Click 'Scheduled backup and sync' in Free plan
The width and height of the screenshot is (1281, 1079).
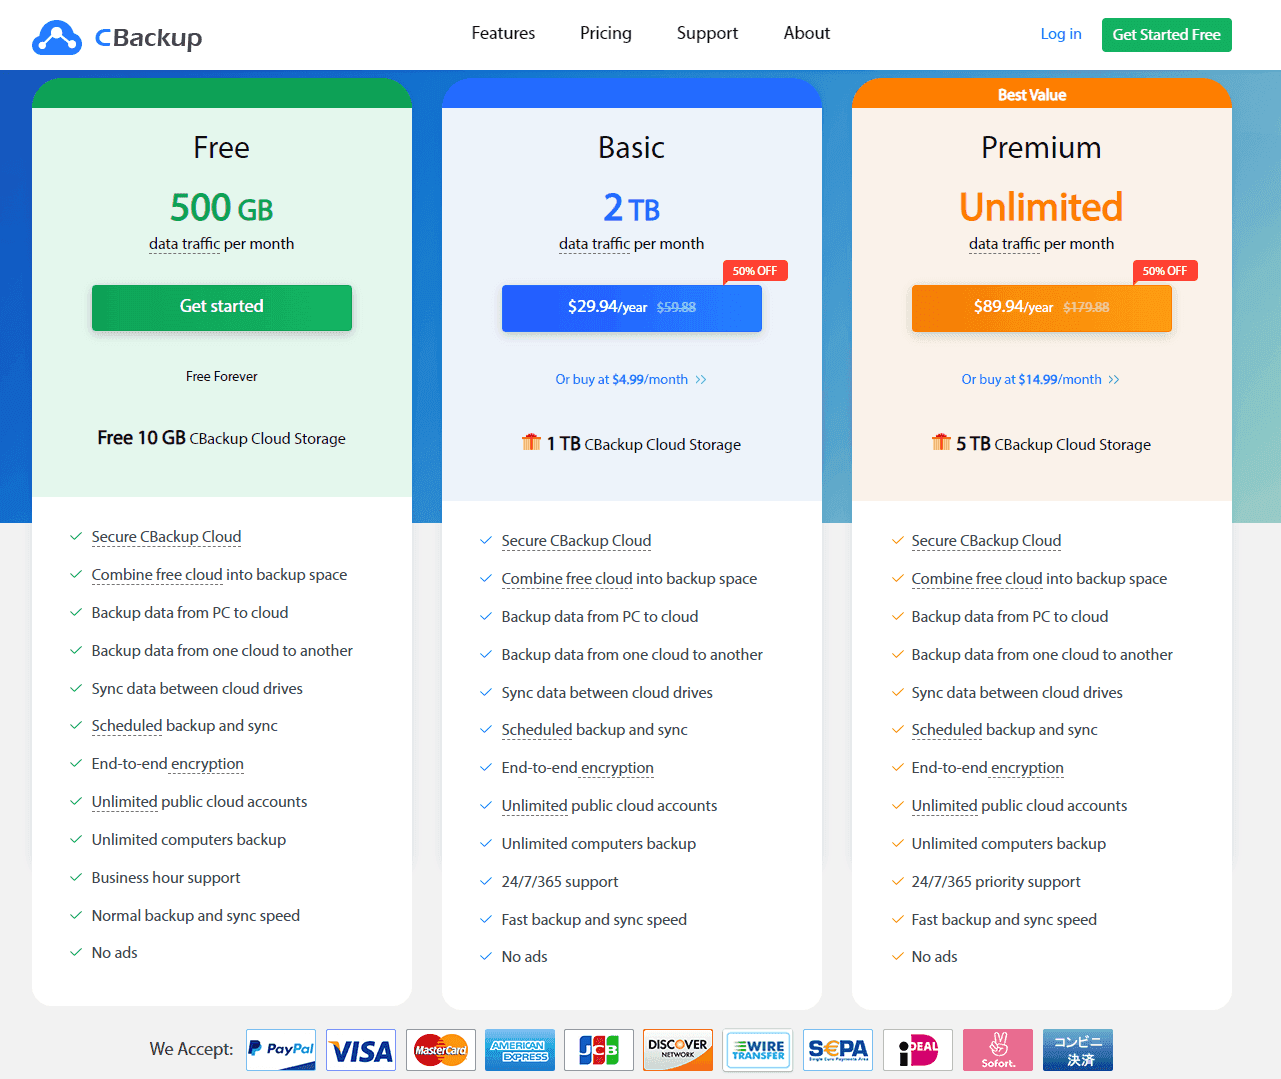(184, 726)
